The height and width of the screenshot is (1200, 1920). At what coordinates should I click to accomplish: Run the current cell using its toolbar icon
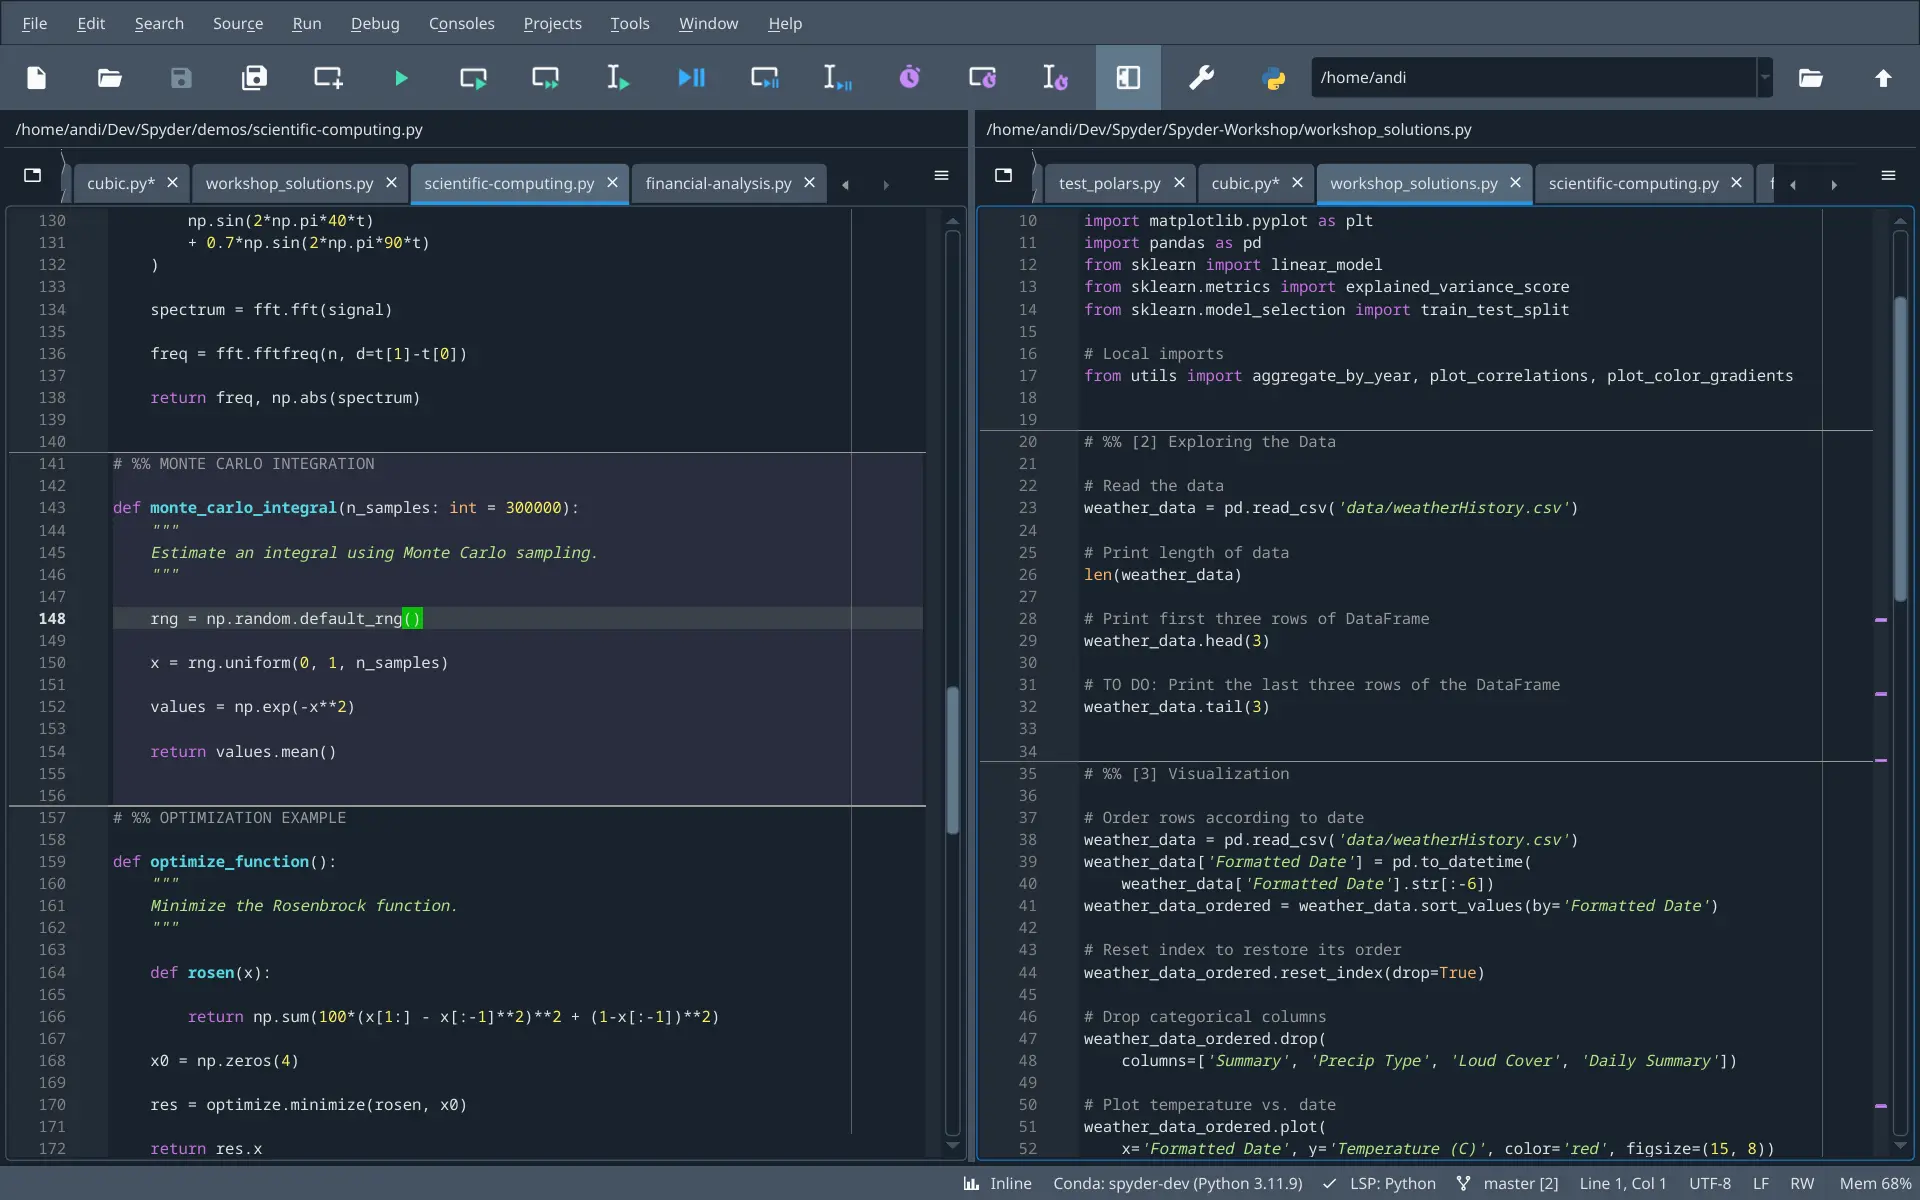tap(472, 77)
